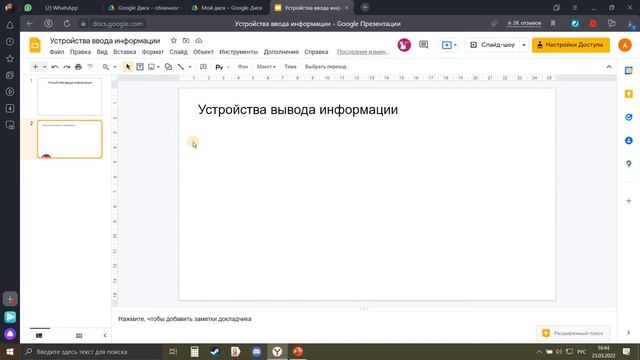Switch to the WhatsApp browser tab
Screen dimensions: 640x360
61,8
